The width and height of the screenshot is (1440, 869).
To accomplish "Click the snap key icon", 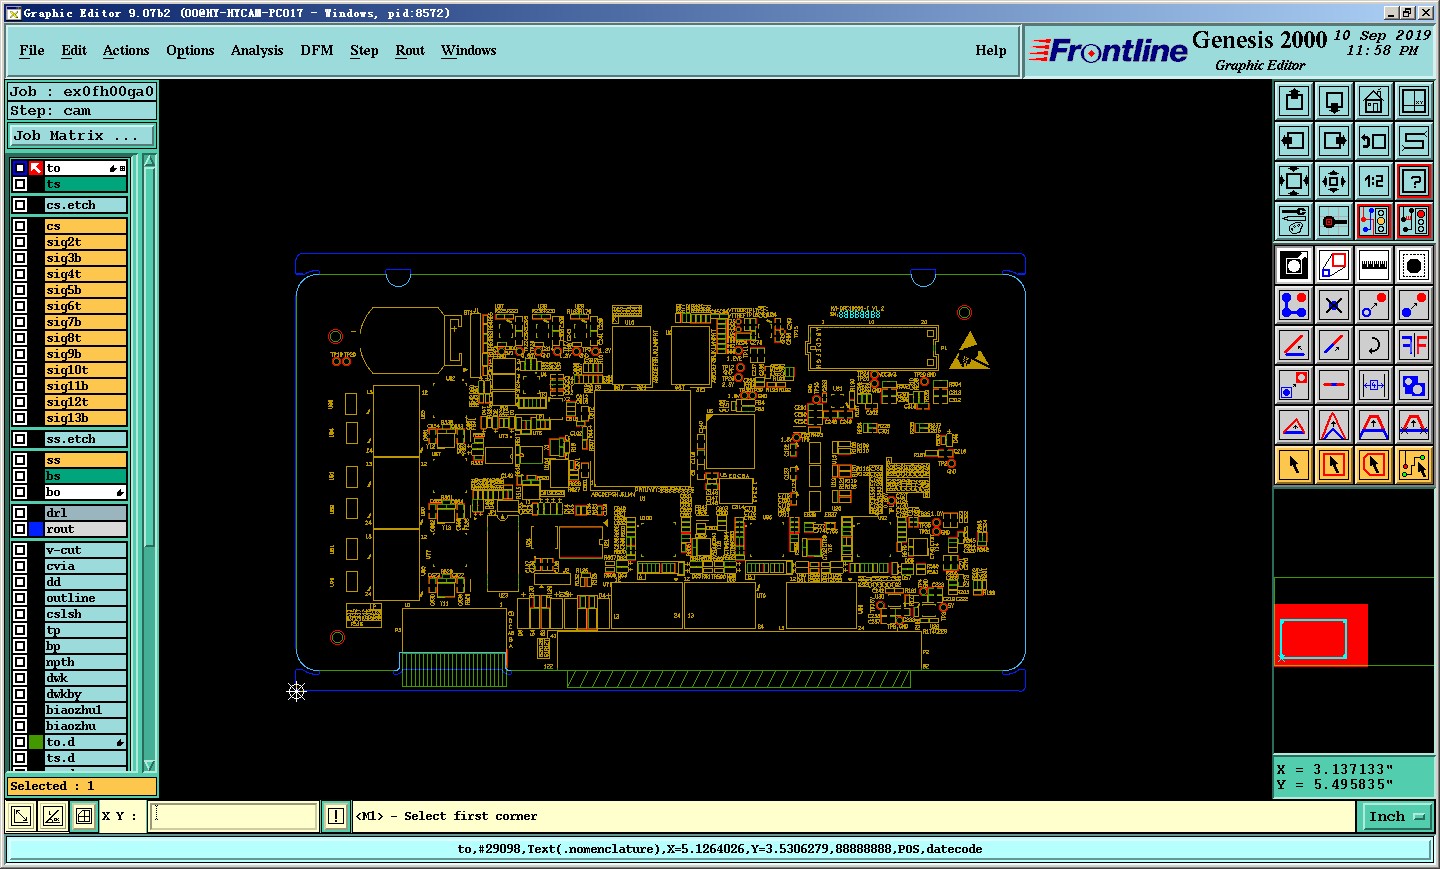I will click(1334, 221).
